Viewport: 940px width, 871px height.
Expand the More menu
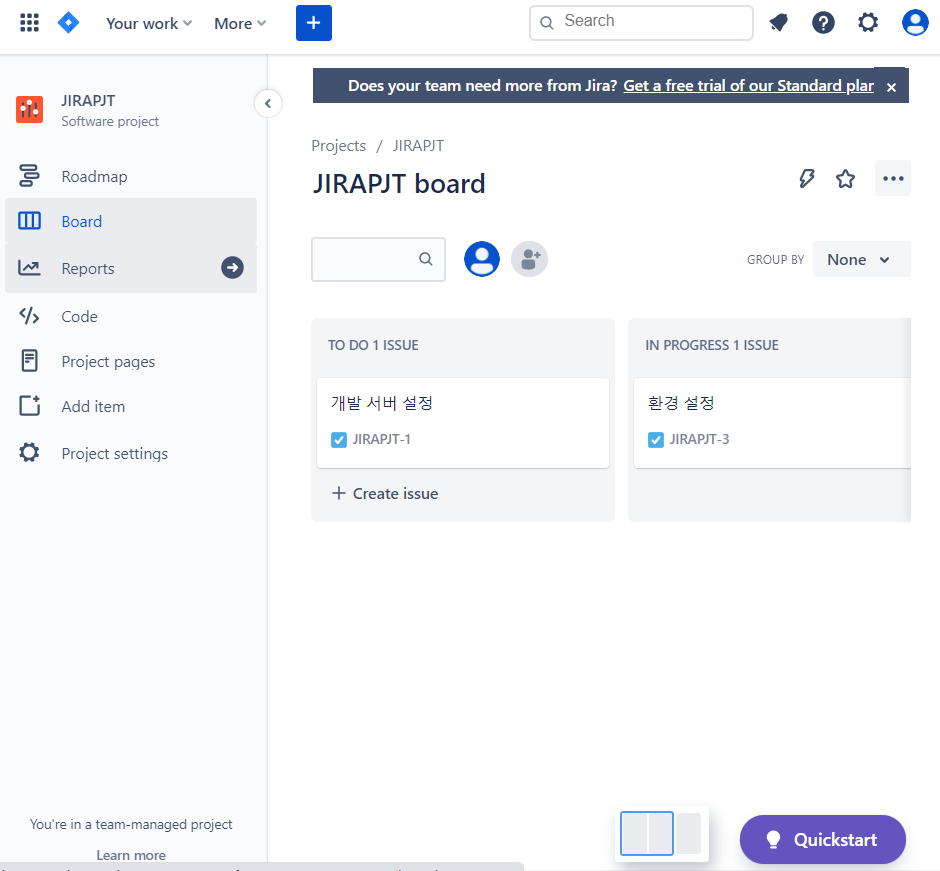pyautogui.click(x=240, y=23)
